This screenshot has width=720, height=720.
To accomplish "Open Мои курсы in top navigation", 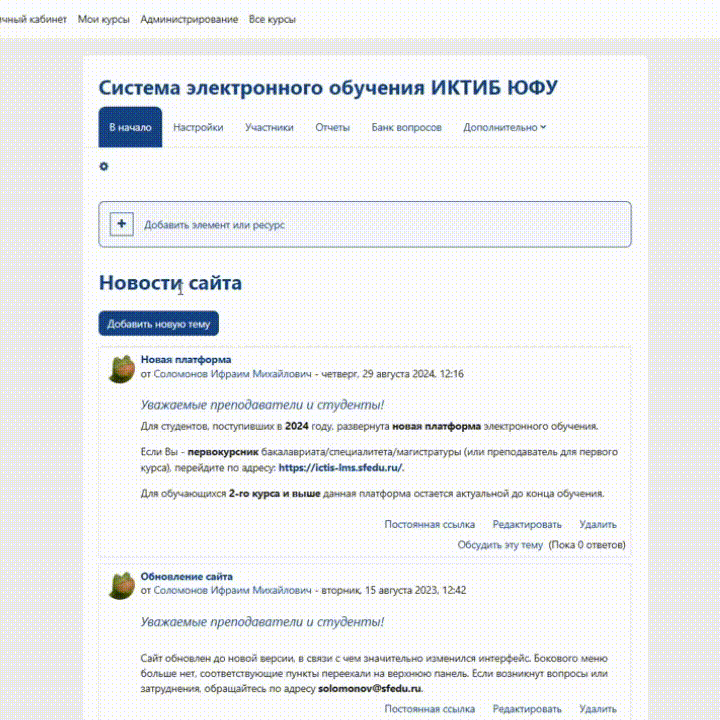I will point(104,19).
